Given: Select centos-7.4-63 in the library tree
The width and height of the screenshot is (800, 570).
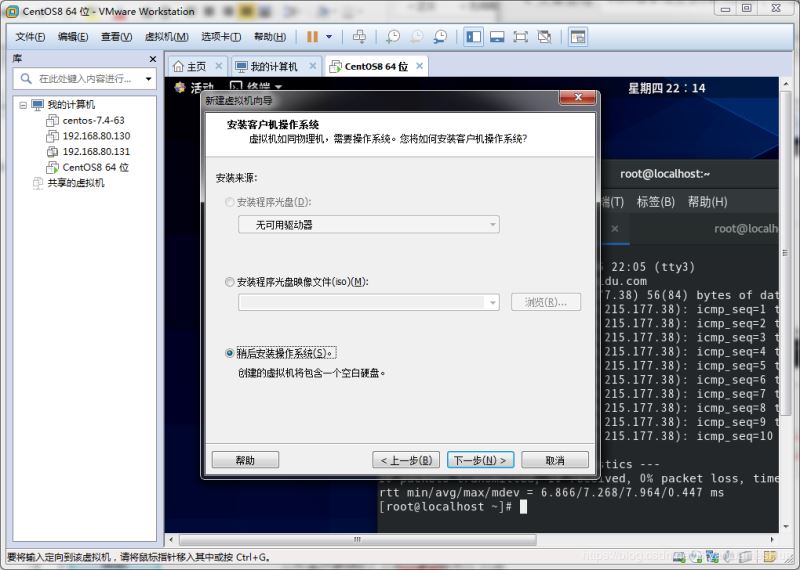Looking at the screenshot, I should [93, 120].
